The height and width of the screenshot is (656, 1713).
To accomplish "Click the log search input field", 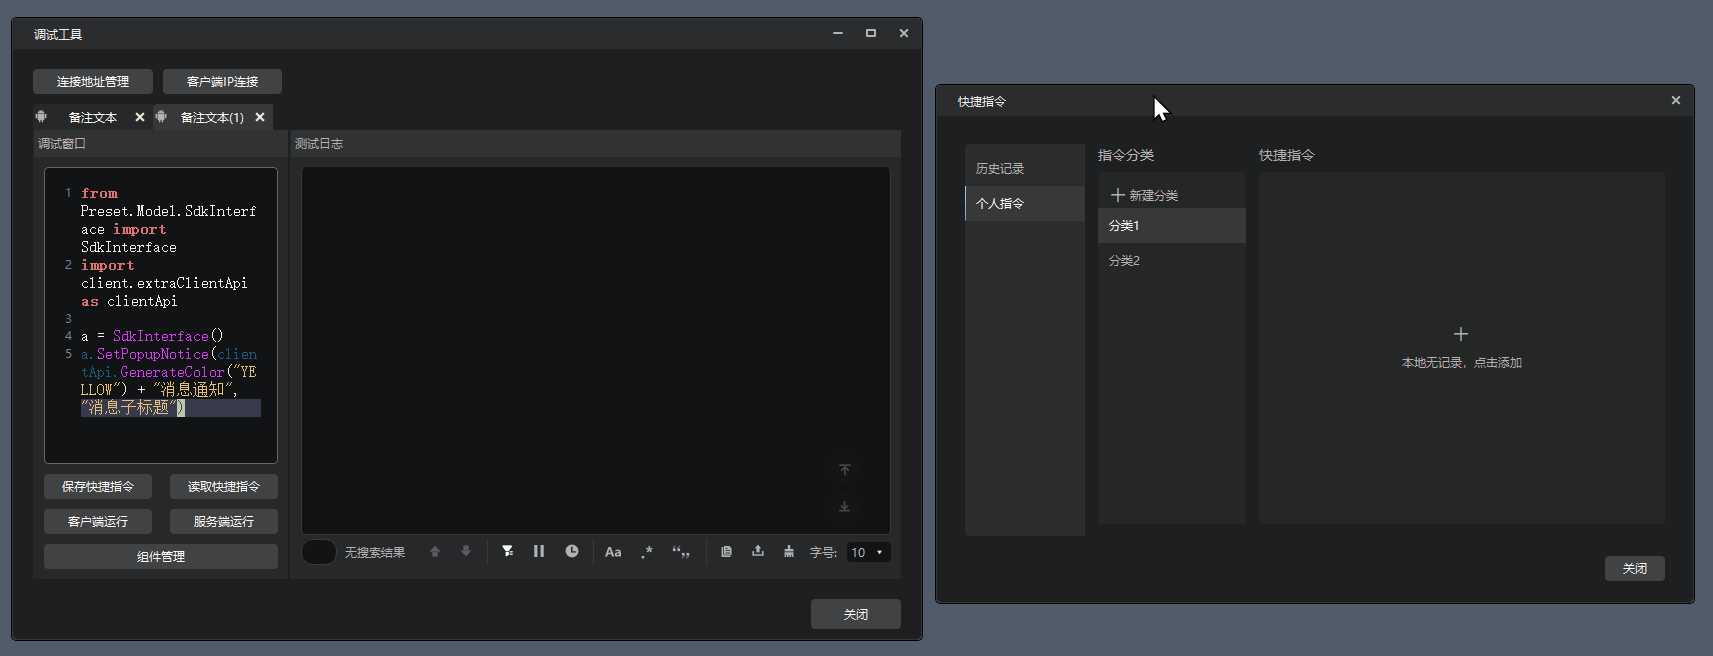I will [x=319, y=552].
